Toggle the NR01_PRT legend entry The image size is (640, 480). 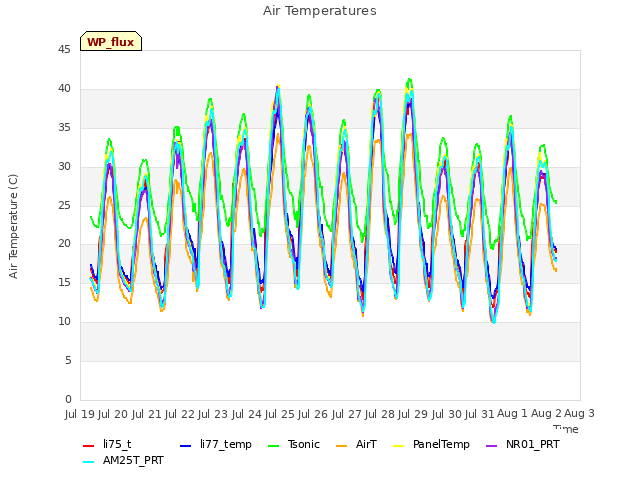pyautogui.click(x=523, y=444)
